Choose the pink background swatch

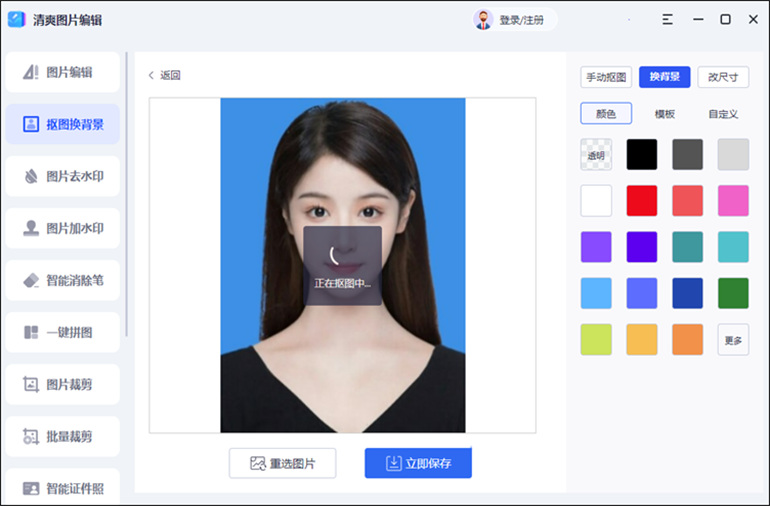coord(733,201)
